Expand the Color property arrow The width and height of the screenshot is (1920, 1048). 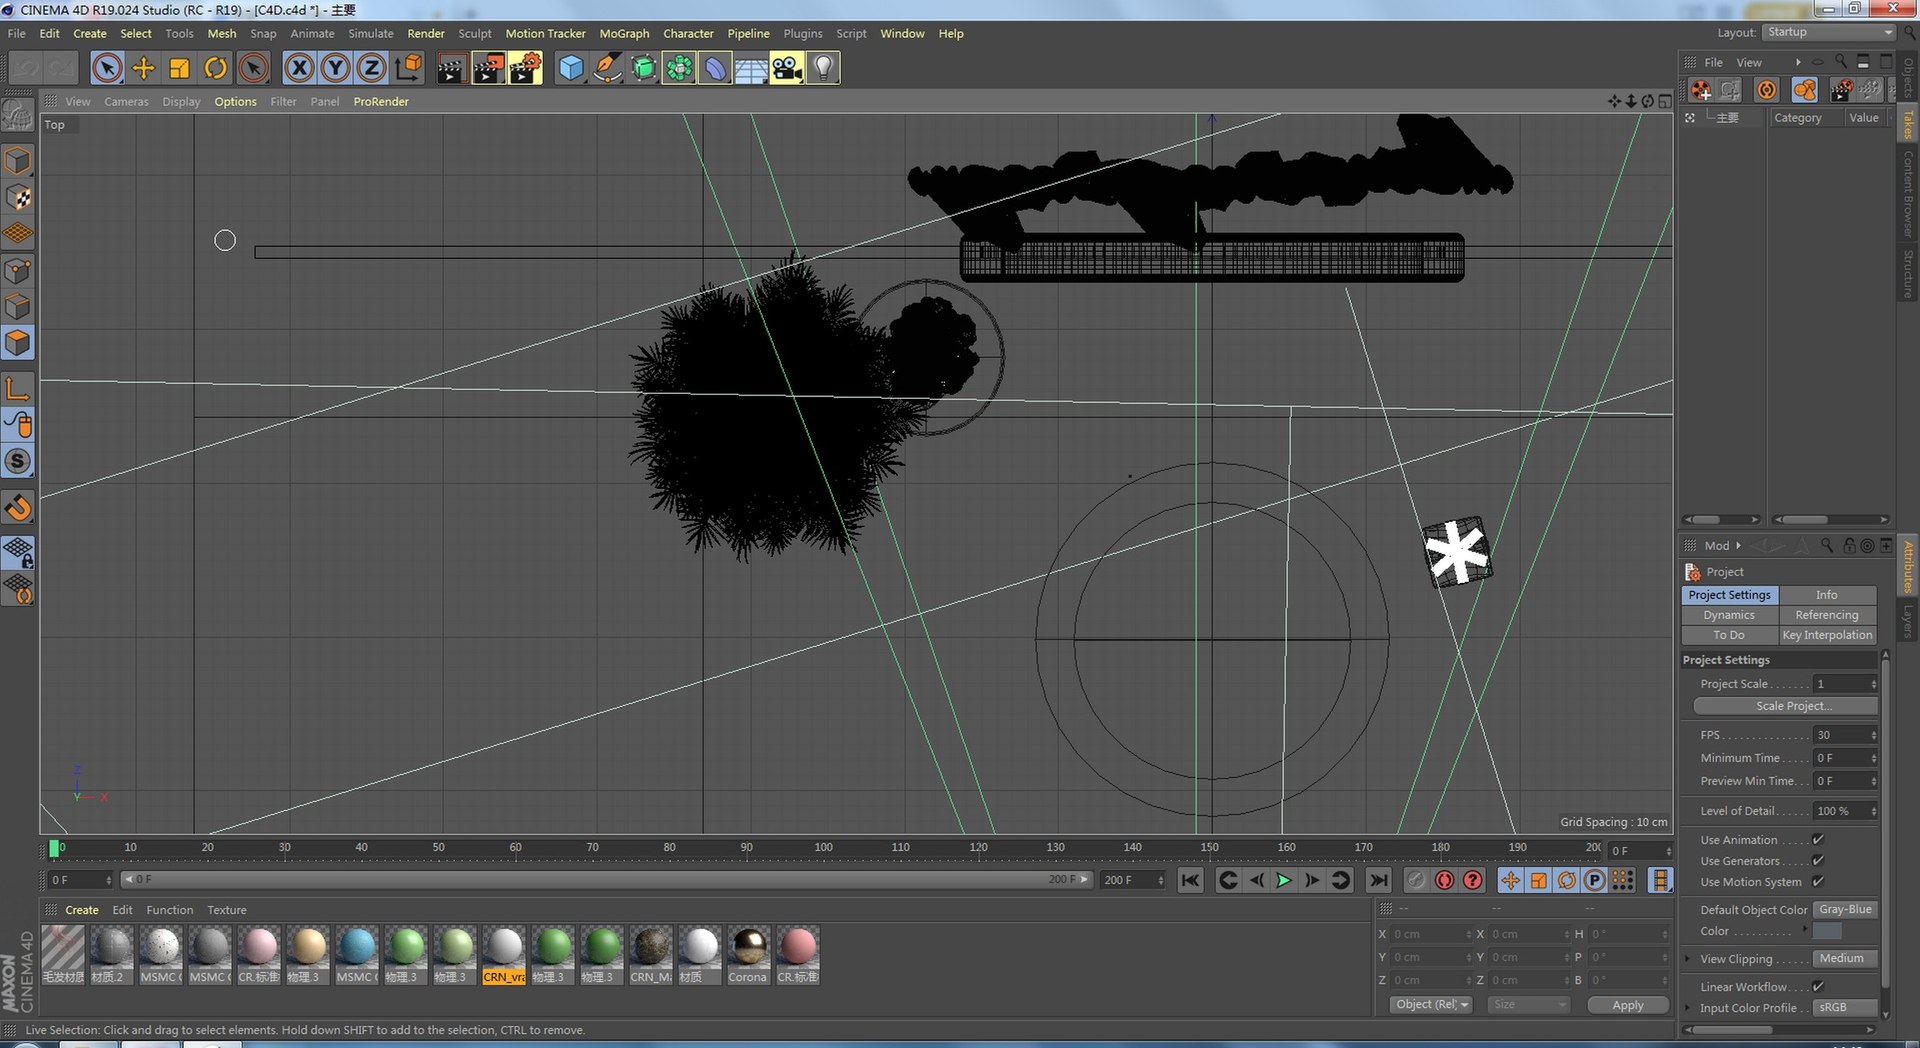coord(1805,929)
